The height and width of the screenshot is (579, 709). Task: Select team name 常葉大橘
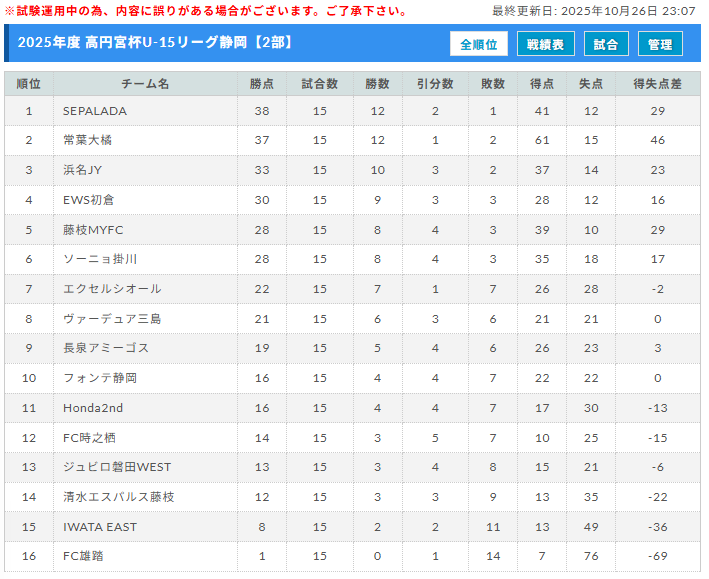87,140
